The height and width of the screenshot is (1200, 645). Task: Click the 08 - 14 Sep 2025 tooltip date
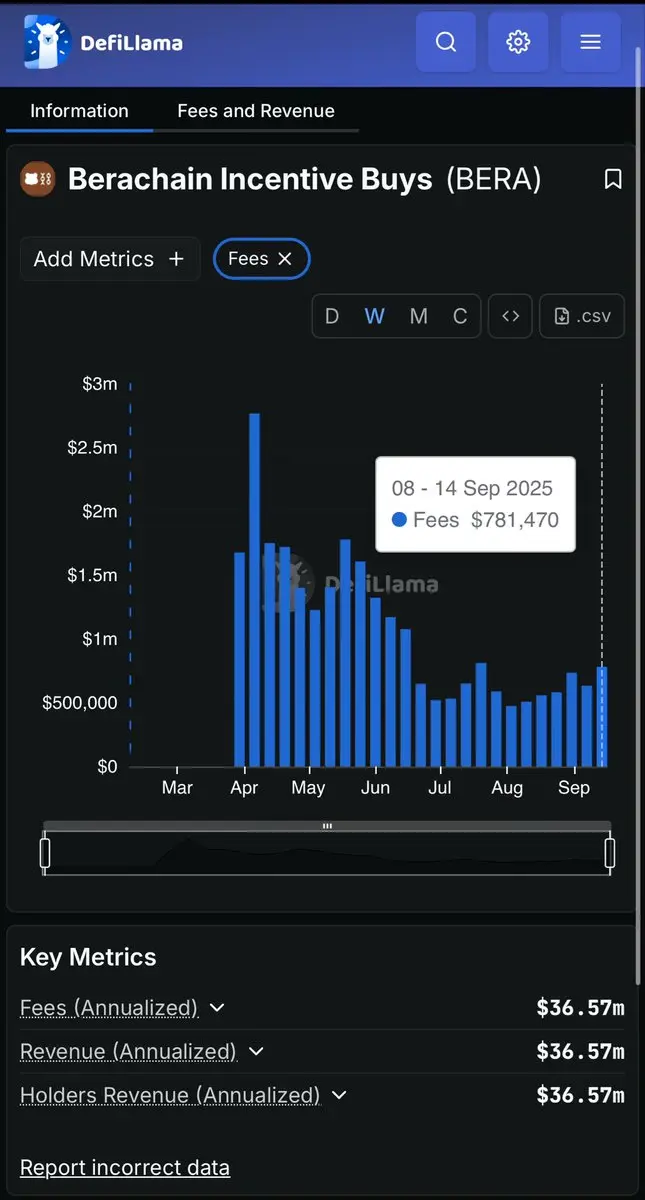coord(472,488)
